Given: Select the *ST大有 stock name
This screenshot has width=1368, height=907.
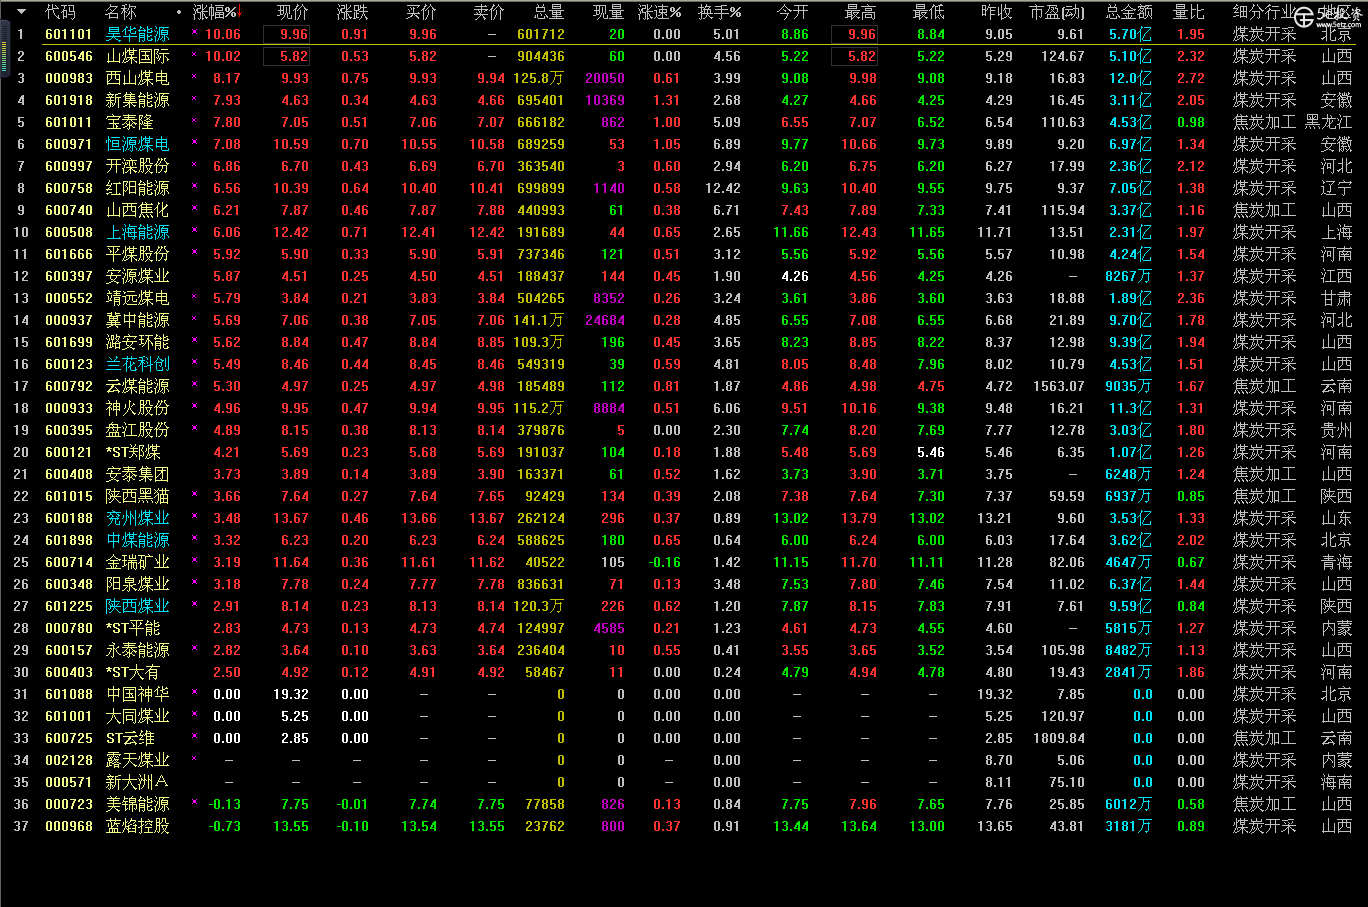Looking at the screenshot, I should (133, 672).
